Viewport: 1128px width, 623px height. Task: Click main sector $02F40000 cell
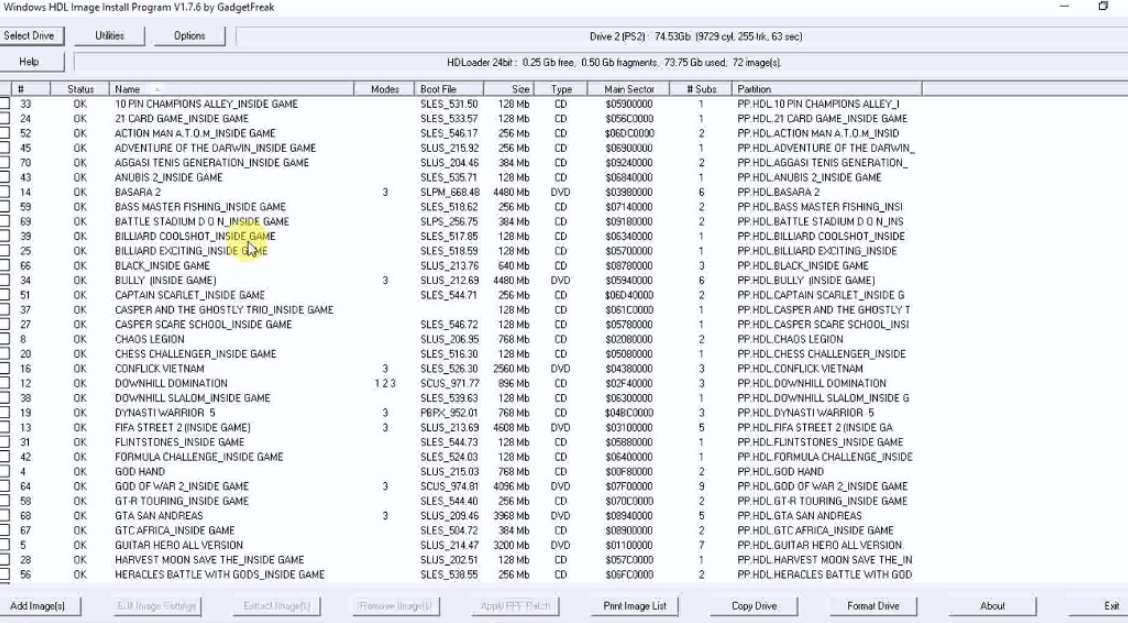point(629,383)
